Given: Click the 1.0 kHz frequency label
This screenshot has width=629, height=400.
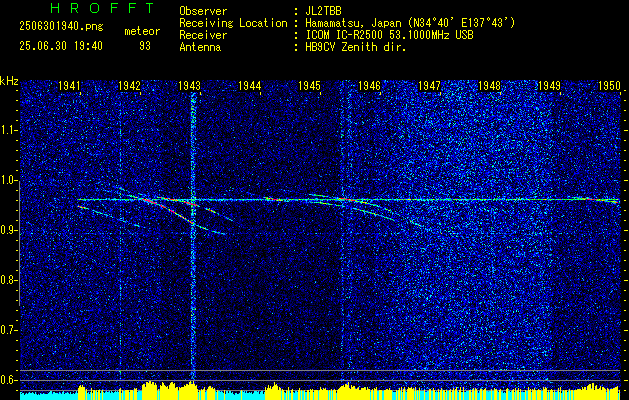Looking at the screenshot, I should [x=8, y=180].
